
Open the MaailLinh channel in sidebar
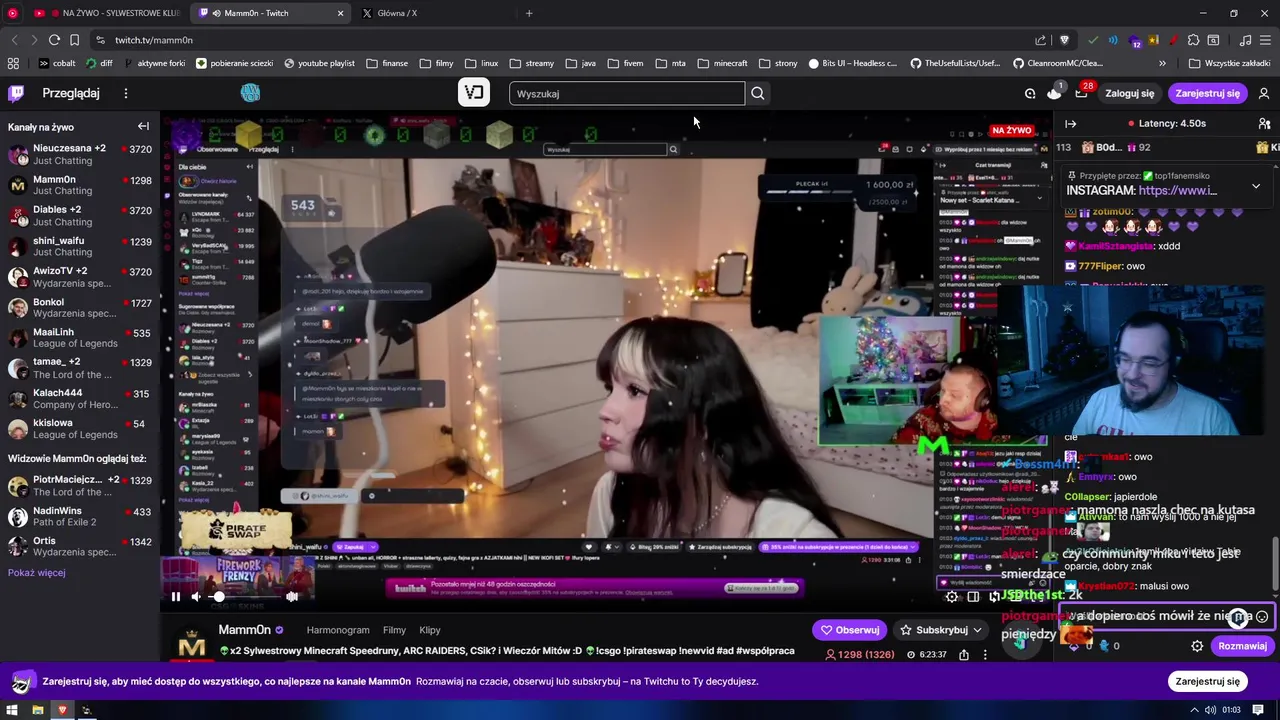80,338
